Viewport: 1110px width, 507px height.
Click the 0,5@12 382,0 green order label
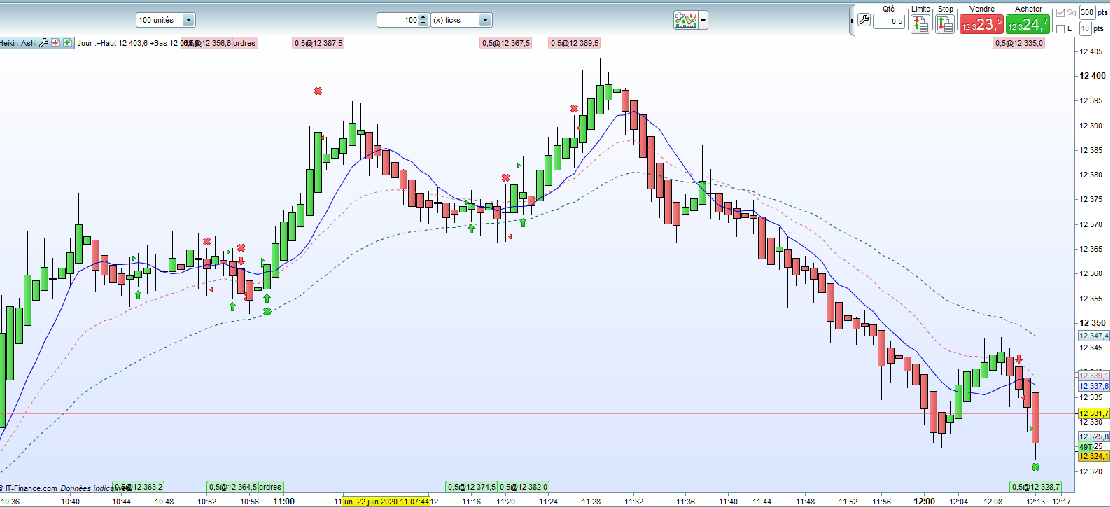click(x=524, y=486)
